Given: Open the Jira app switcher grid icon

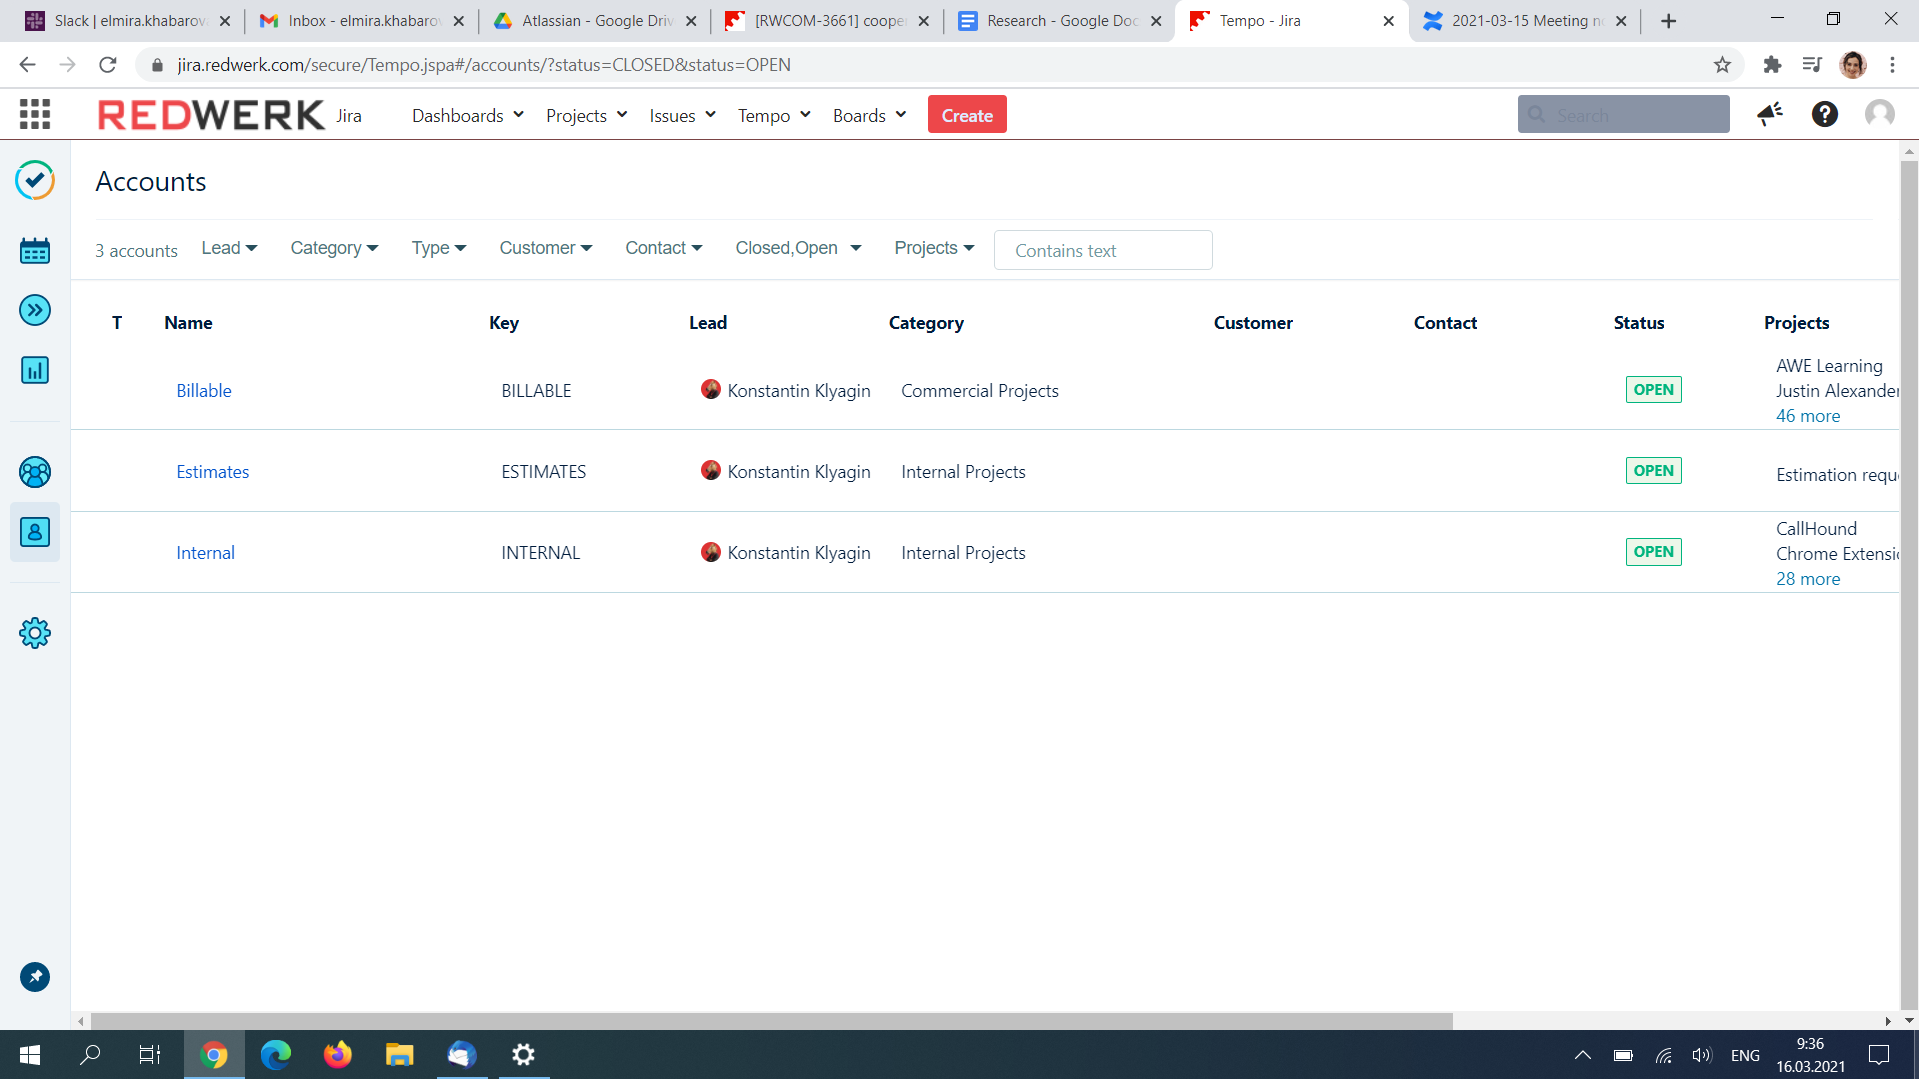Looking at the screenshot, I should coord(35,114).
